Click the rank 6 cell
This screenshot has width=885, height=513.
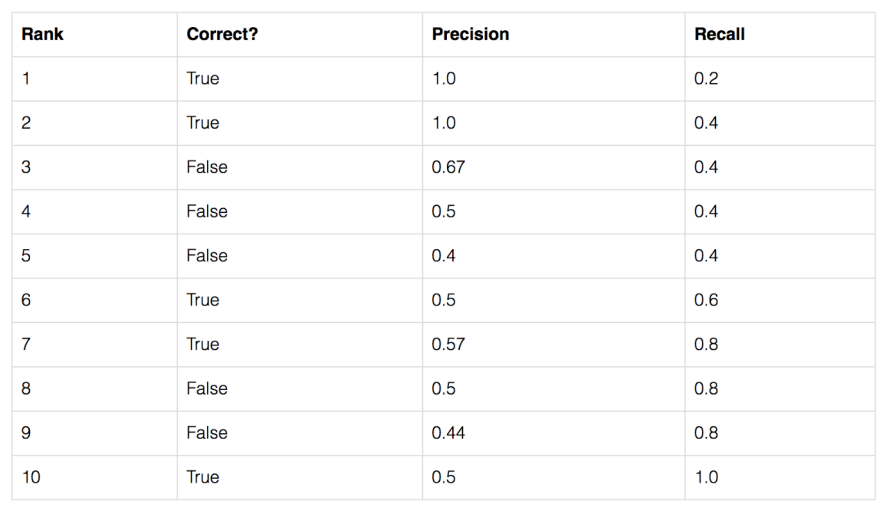coord(26,300)
